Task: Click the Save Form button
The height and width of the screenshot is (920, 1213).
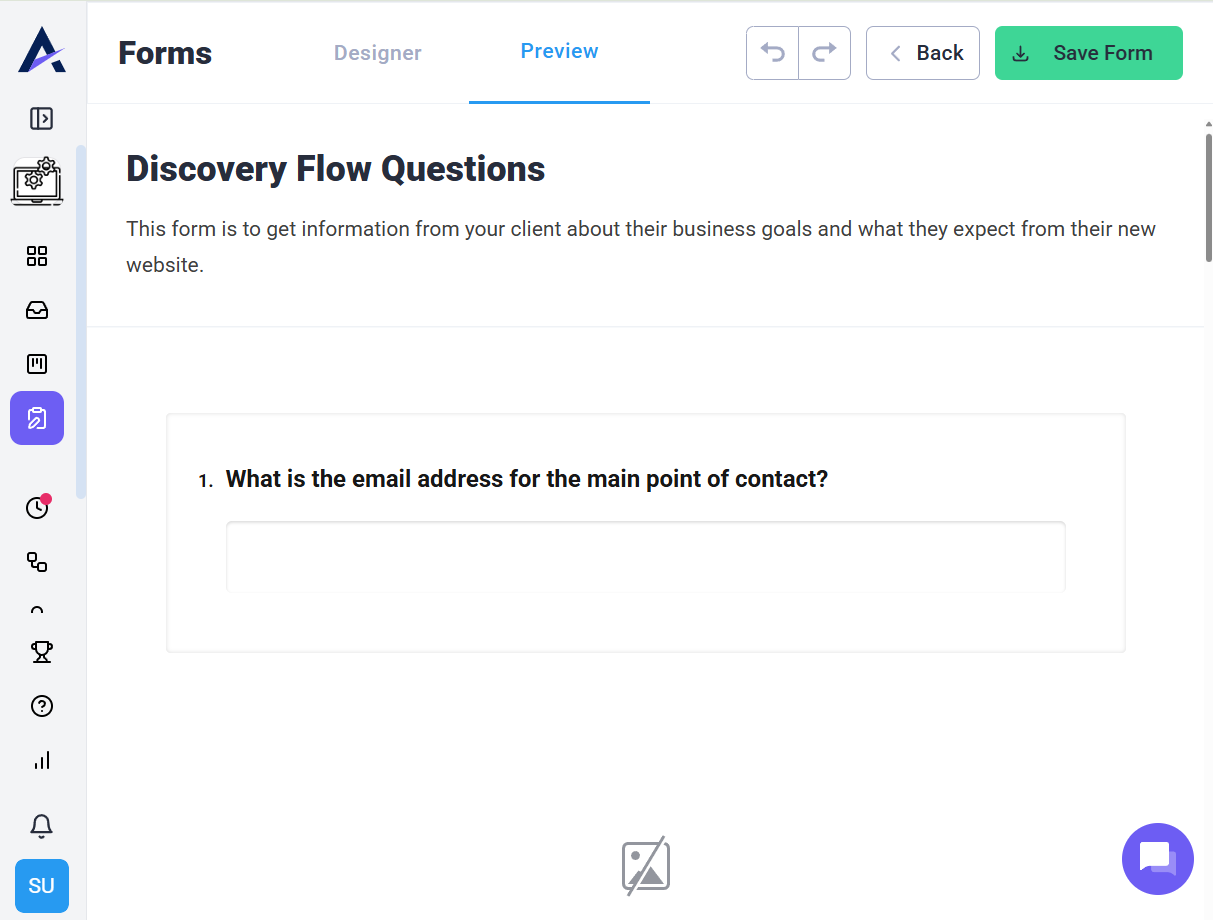Action: point(1089,53)
